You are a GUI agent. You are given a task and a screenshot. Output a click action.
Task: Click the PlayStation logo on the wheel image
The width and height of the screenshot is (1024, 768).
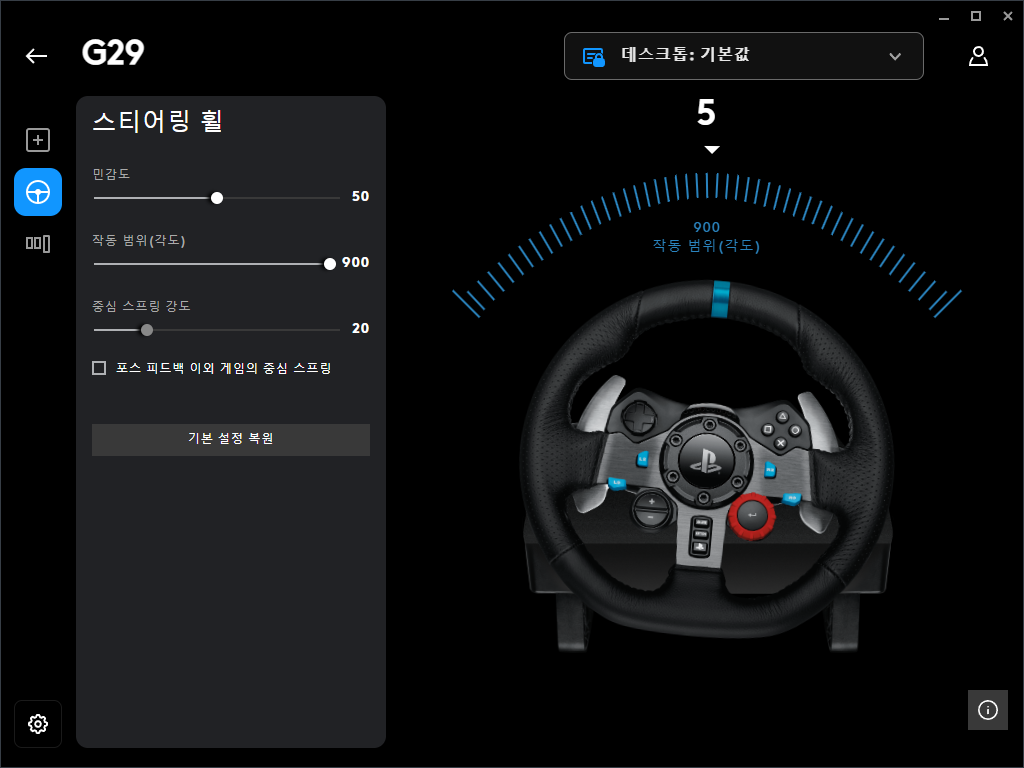(705, 461)
